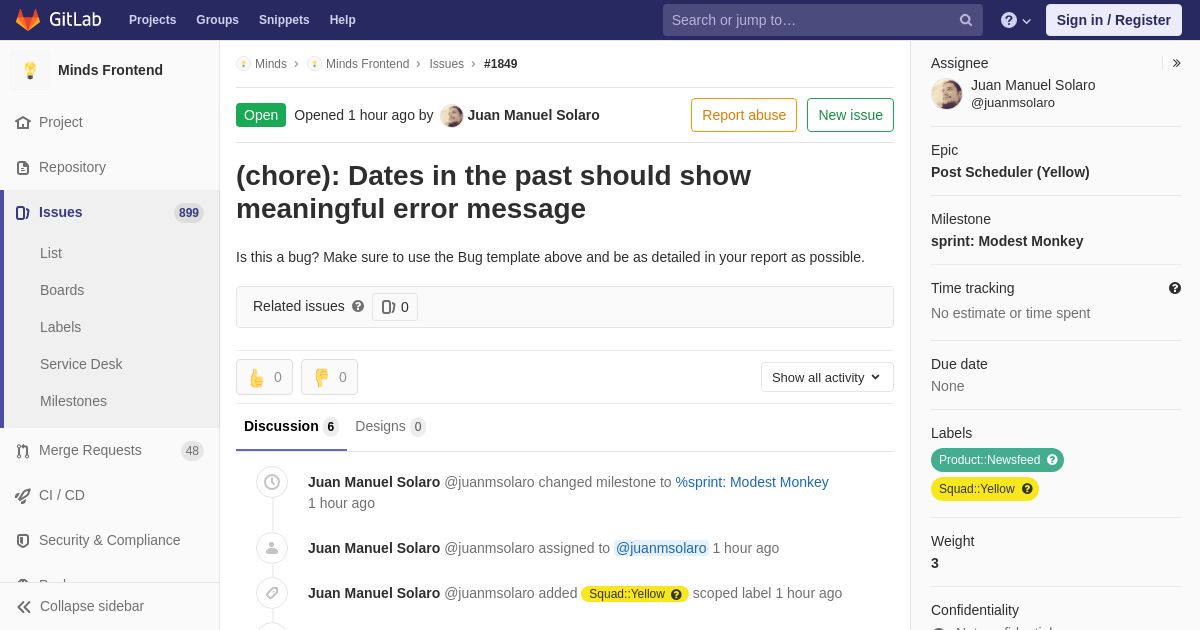Click the Issues icon in the sidebar

pyautogui.click(x=23, y=213)
